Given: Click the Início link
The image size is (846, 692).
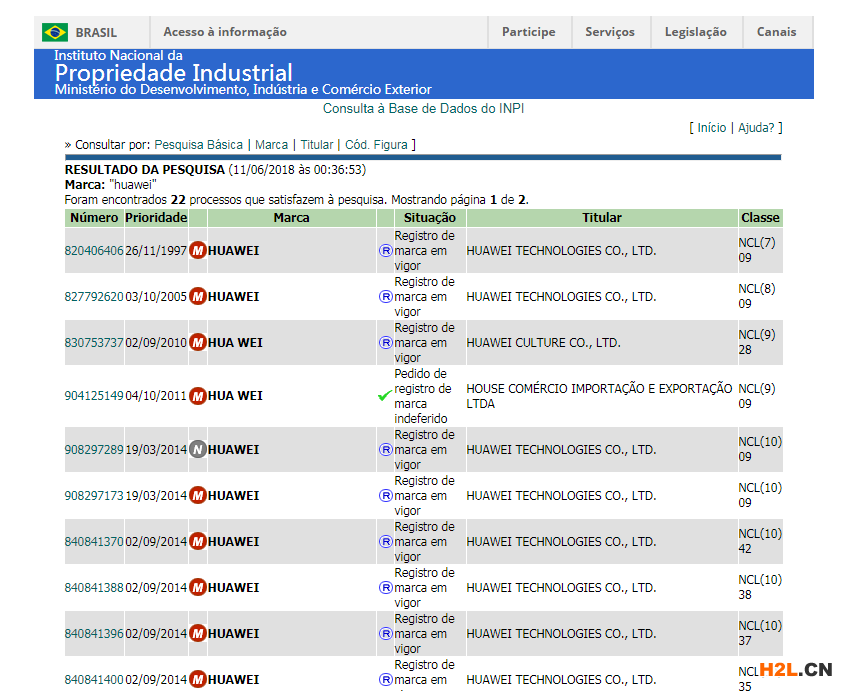Looking at the screenshot, I should [x=712, y=128].
